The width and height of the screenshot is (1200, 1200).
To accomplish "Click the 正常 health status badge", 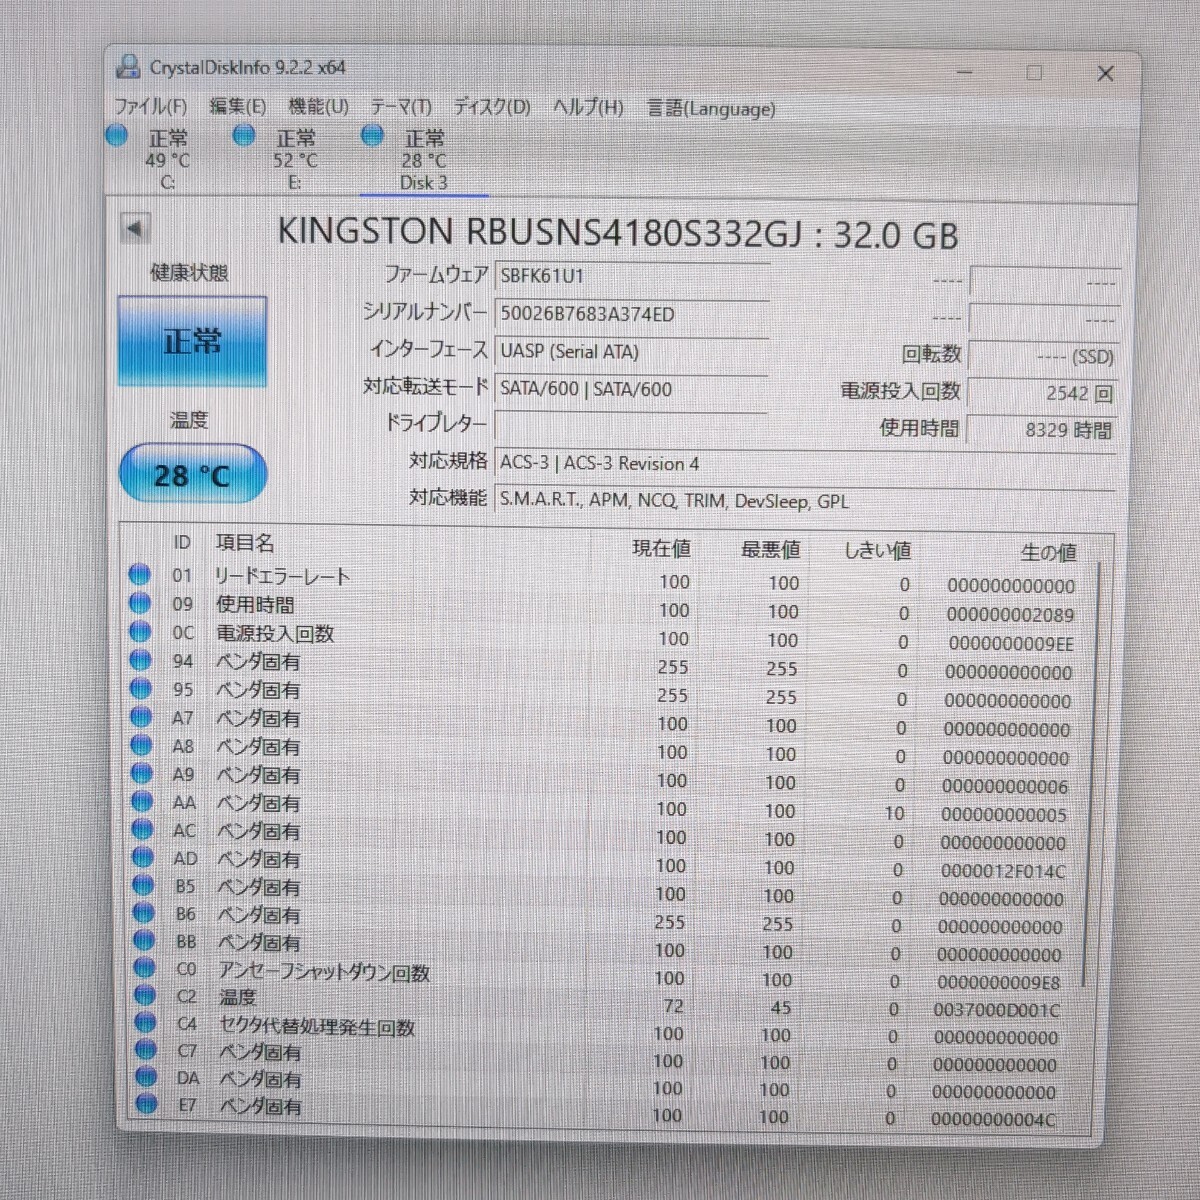I will tap(192, 340).
